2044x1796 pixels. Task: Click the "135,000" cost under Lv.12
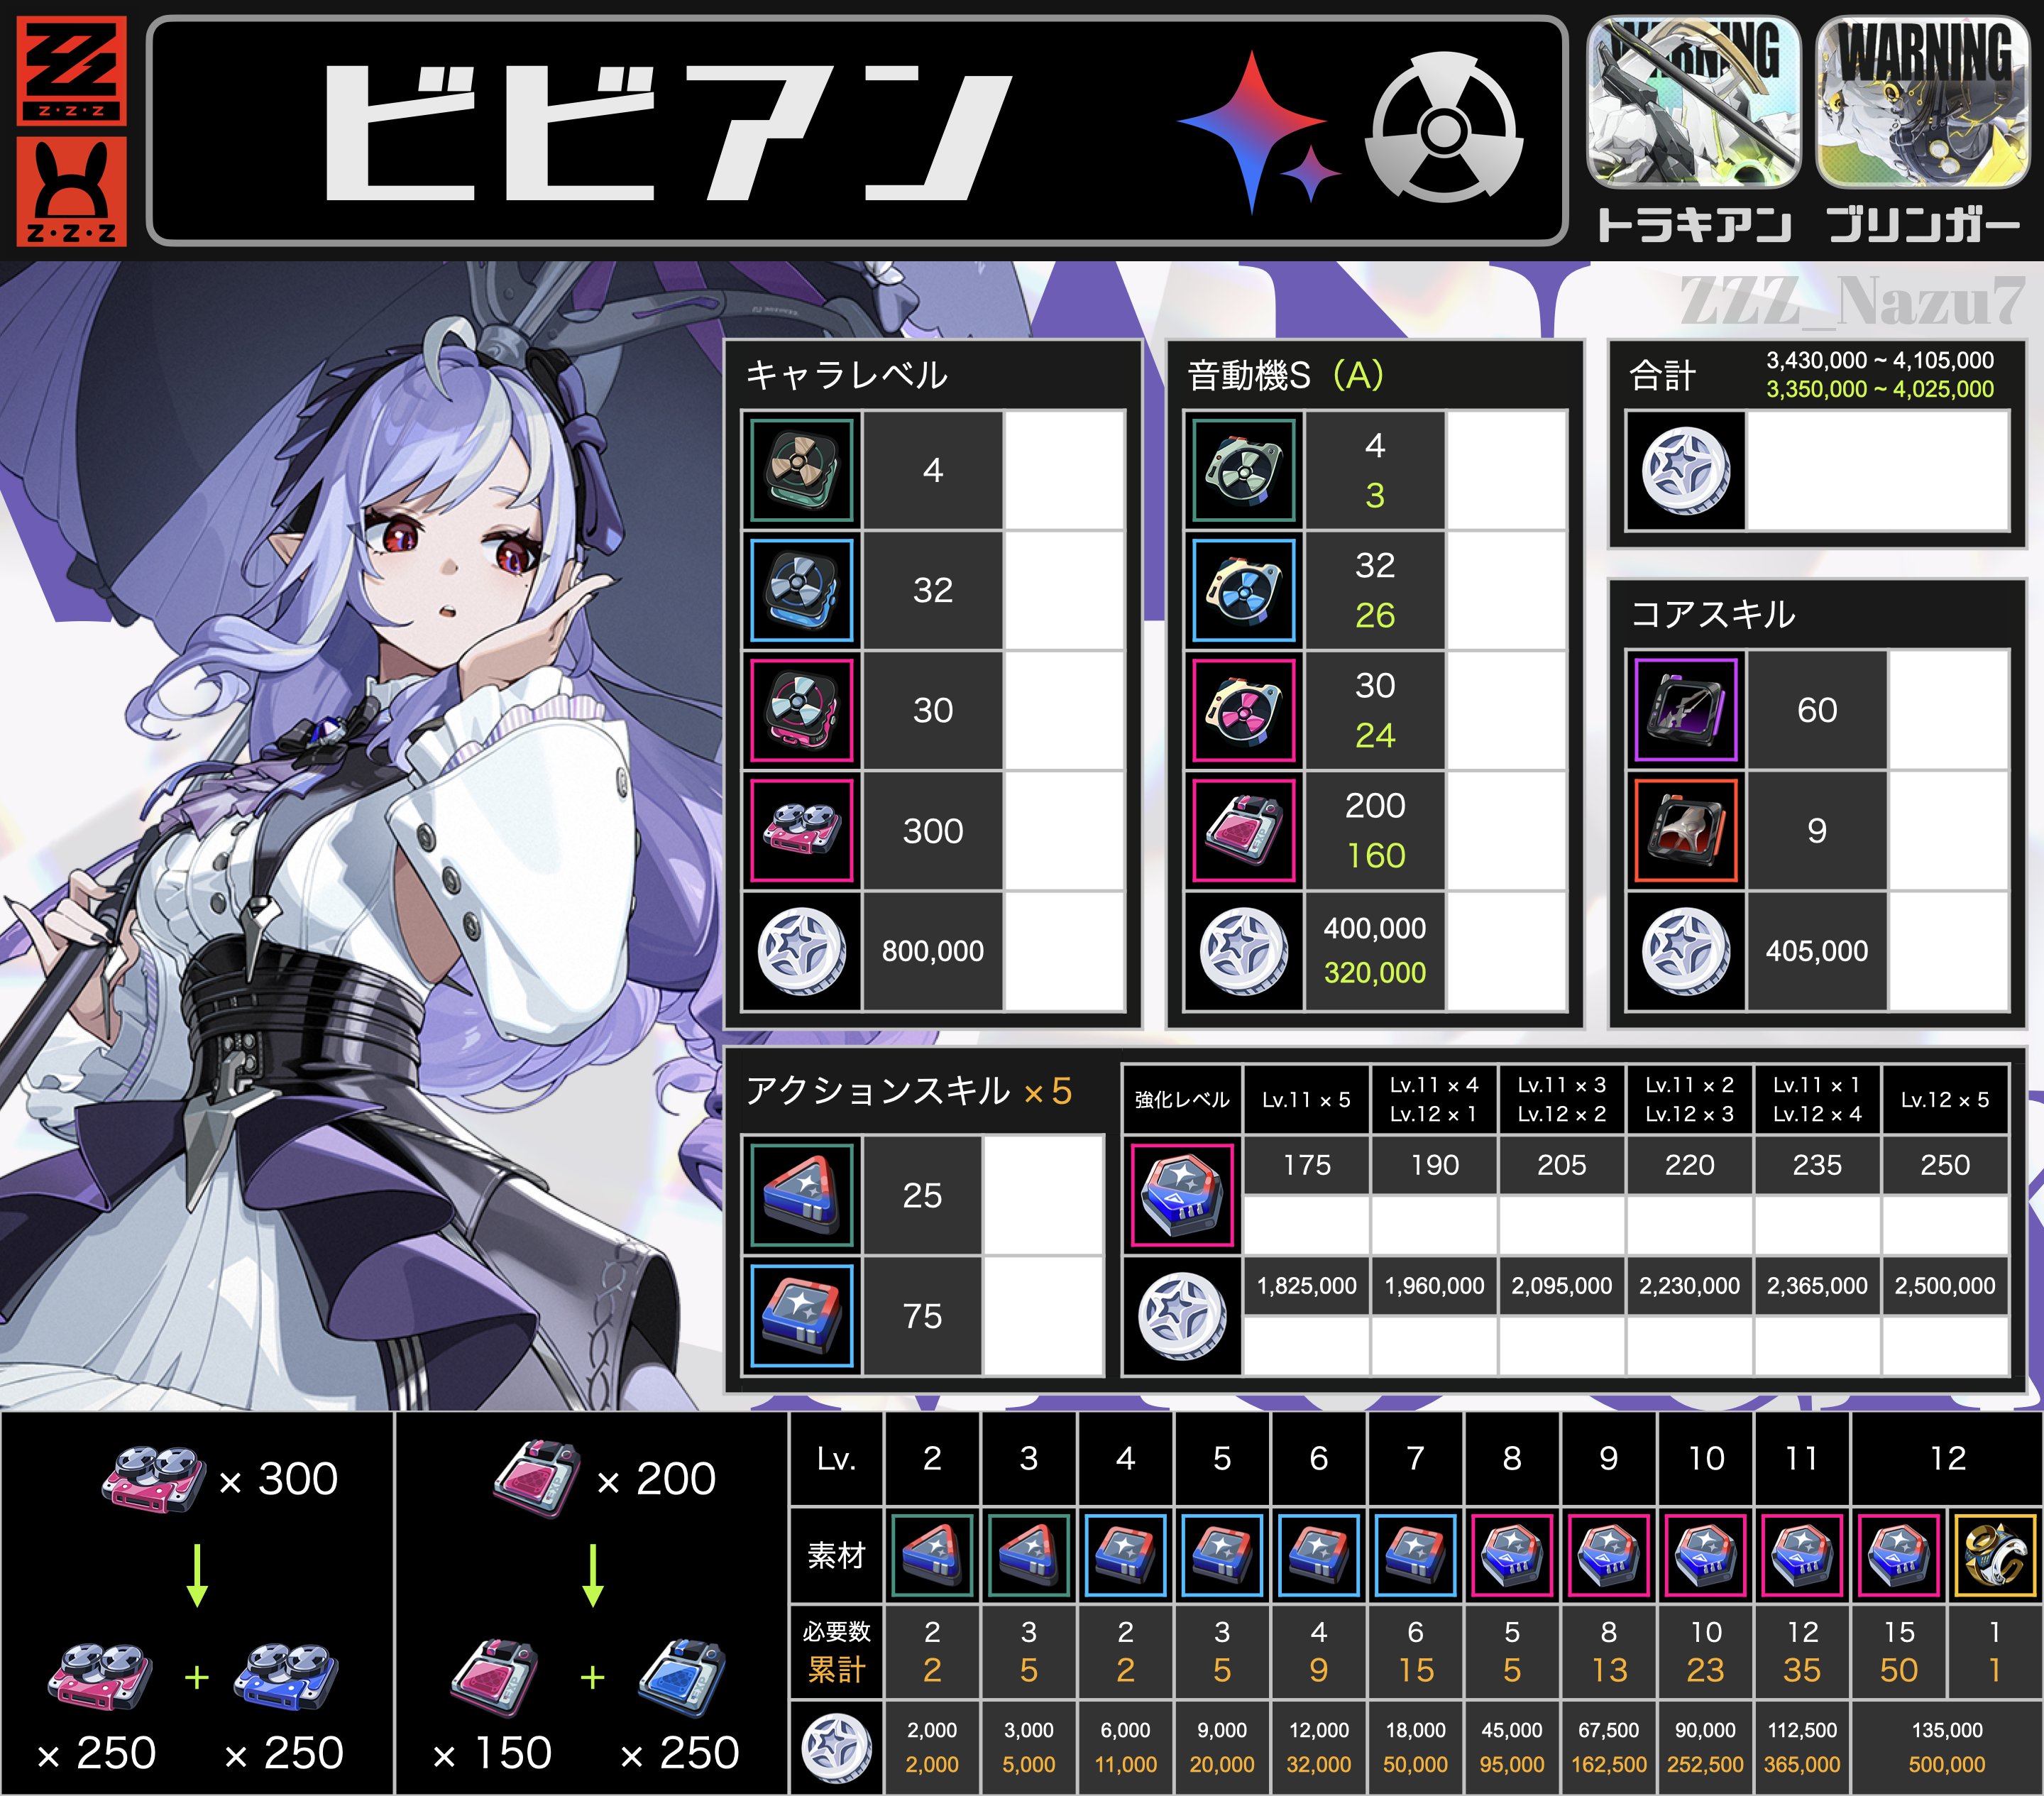[x=1946, y=1730]
